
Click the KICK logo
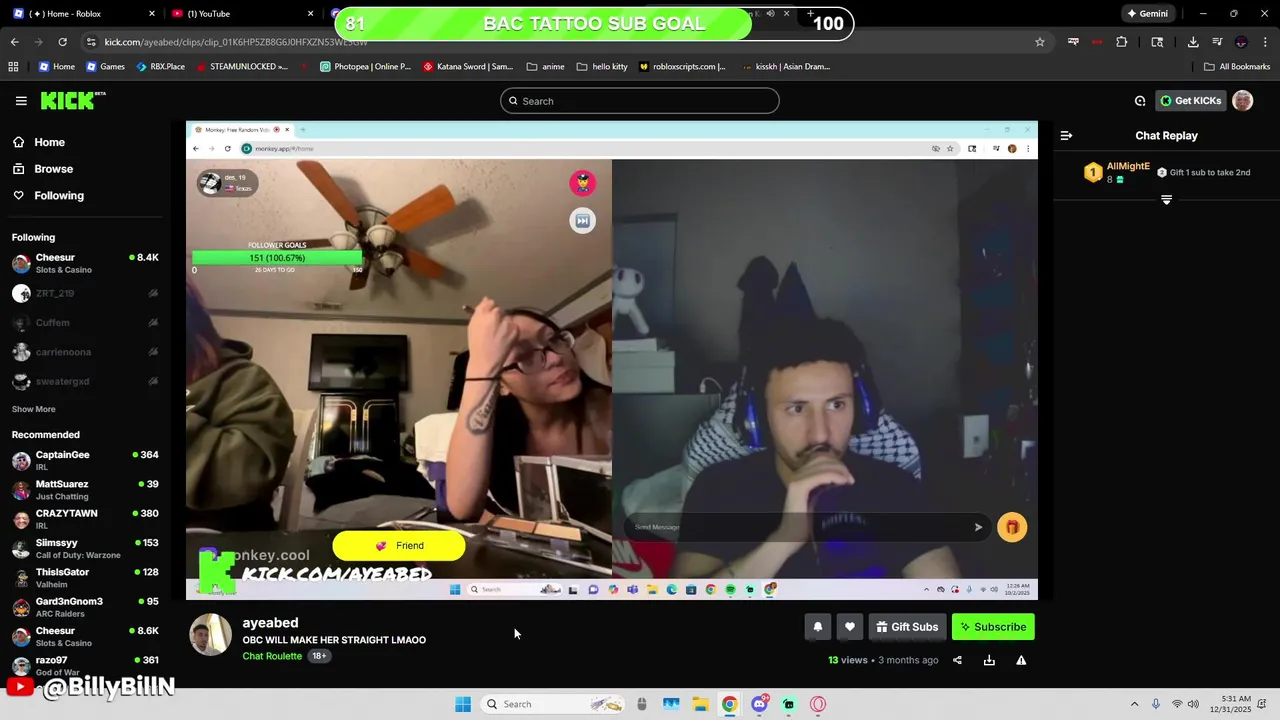click(x=72, y=100)
